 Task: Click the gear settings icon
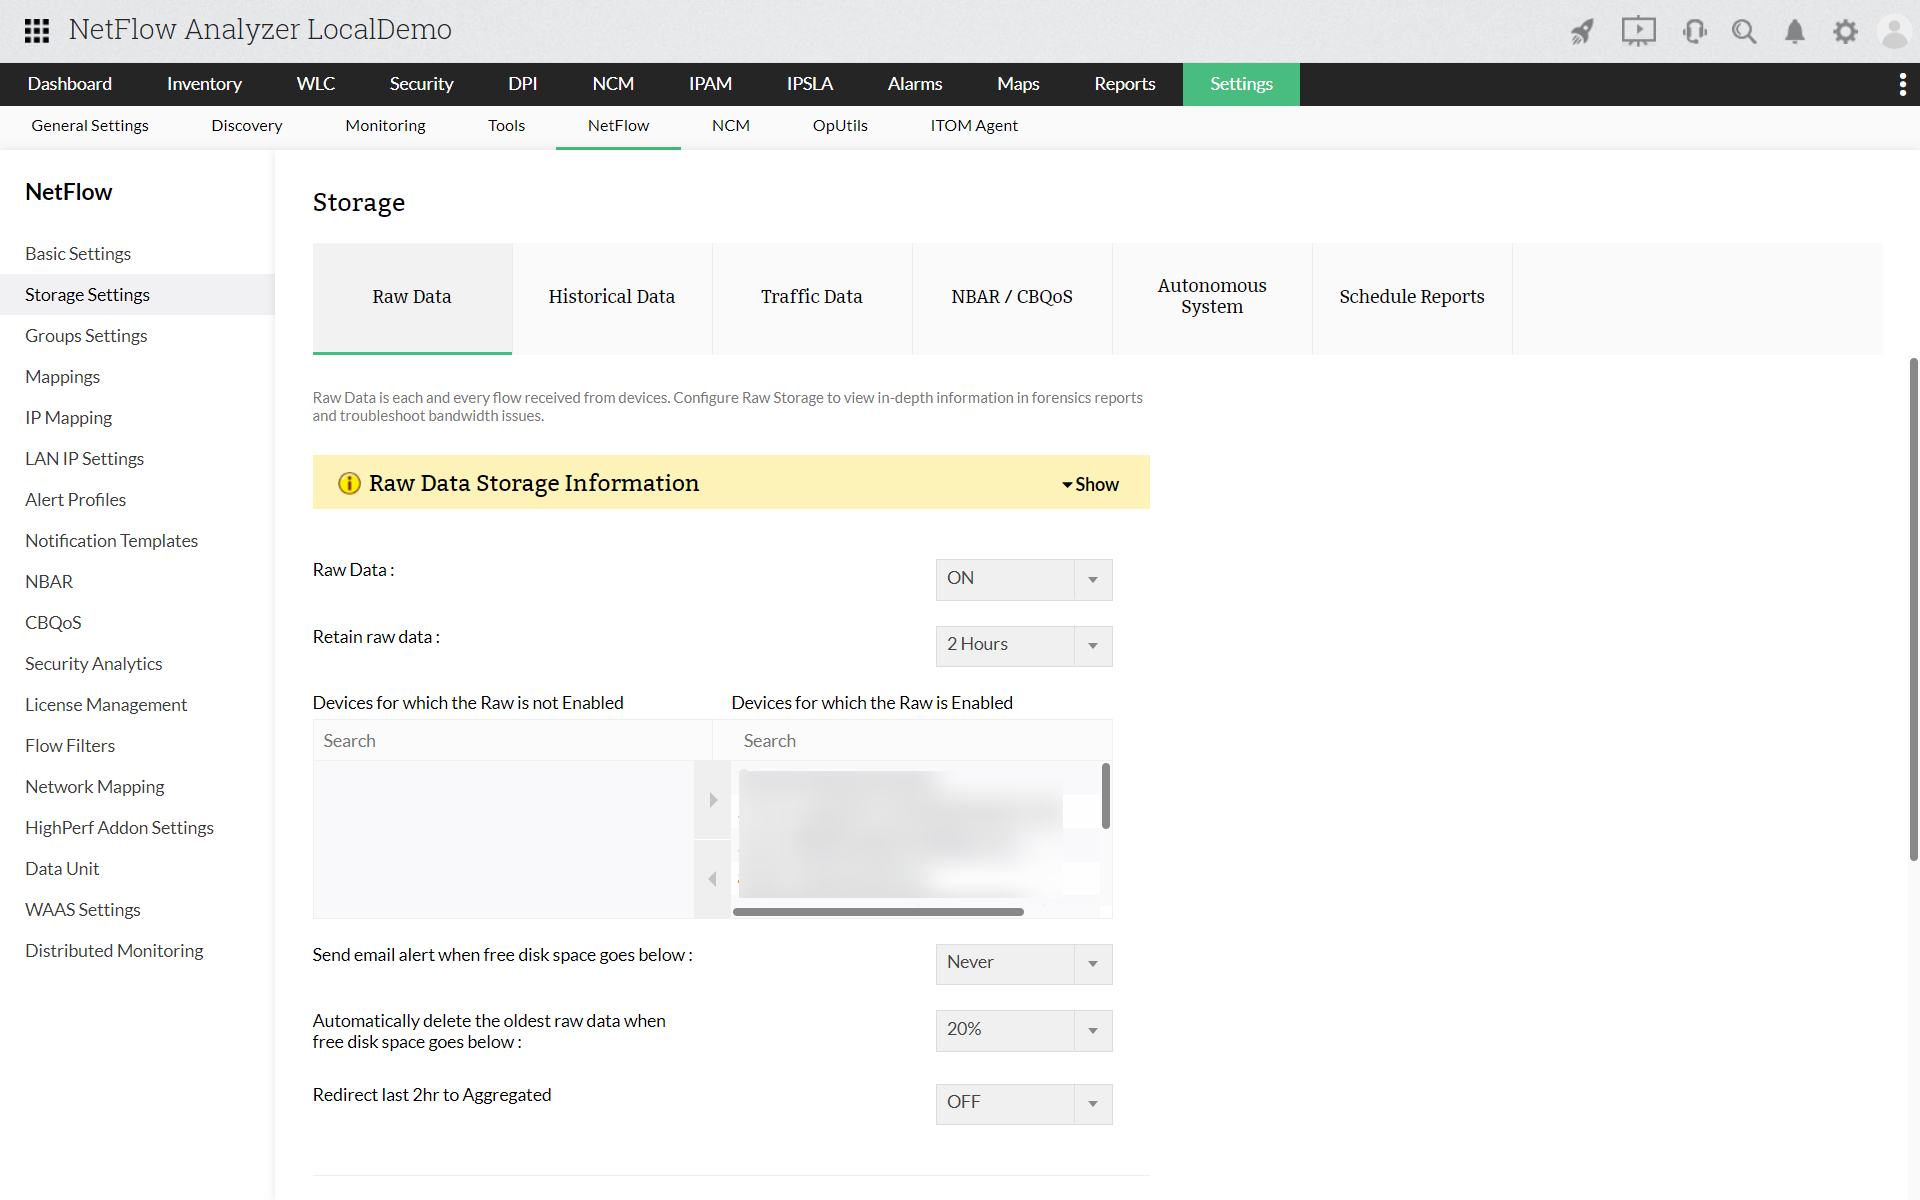click(x=1845, y=32)
